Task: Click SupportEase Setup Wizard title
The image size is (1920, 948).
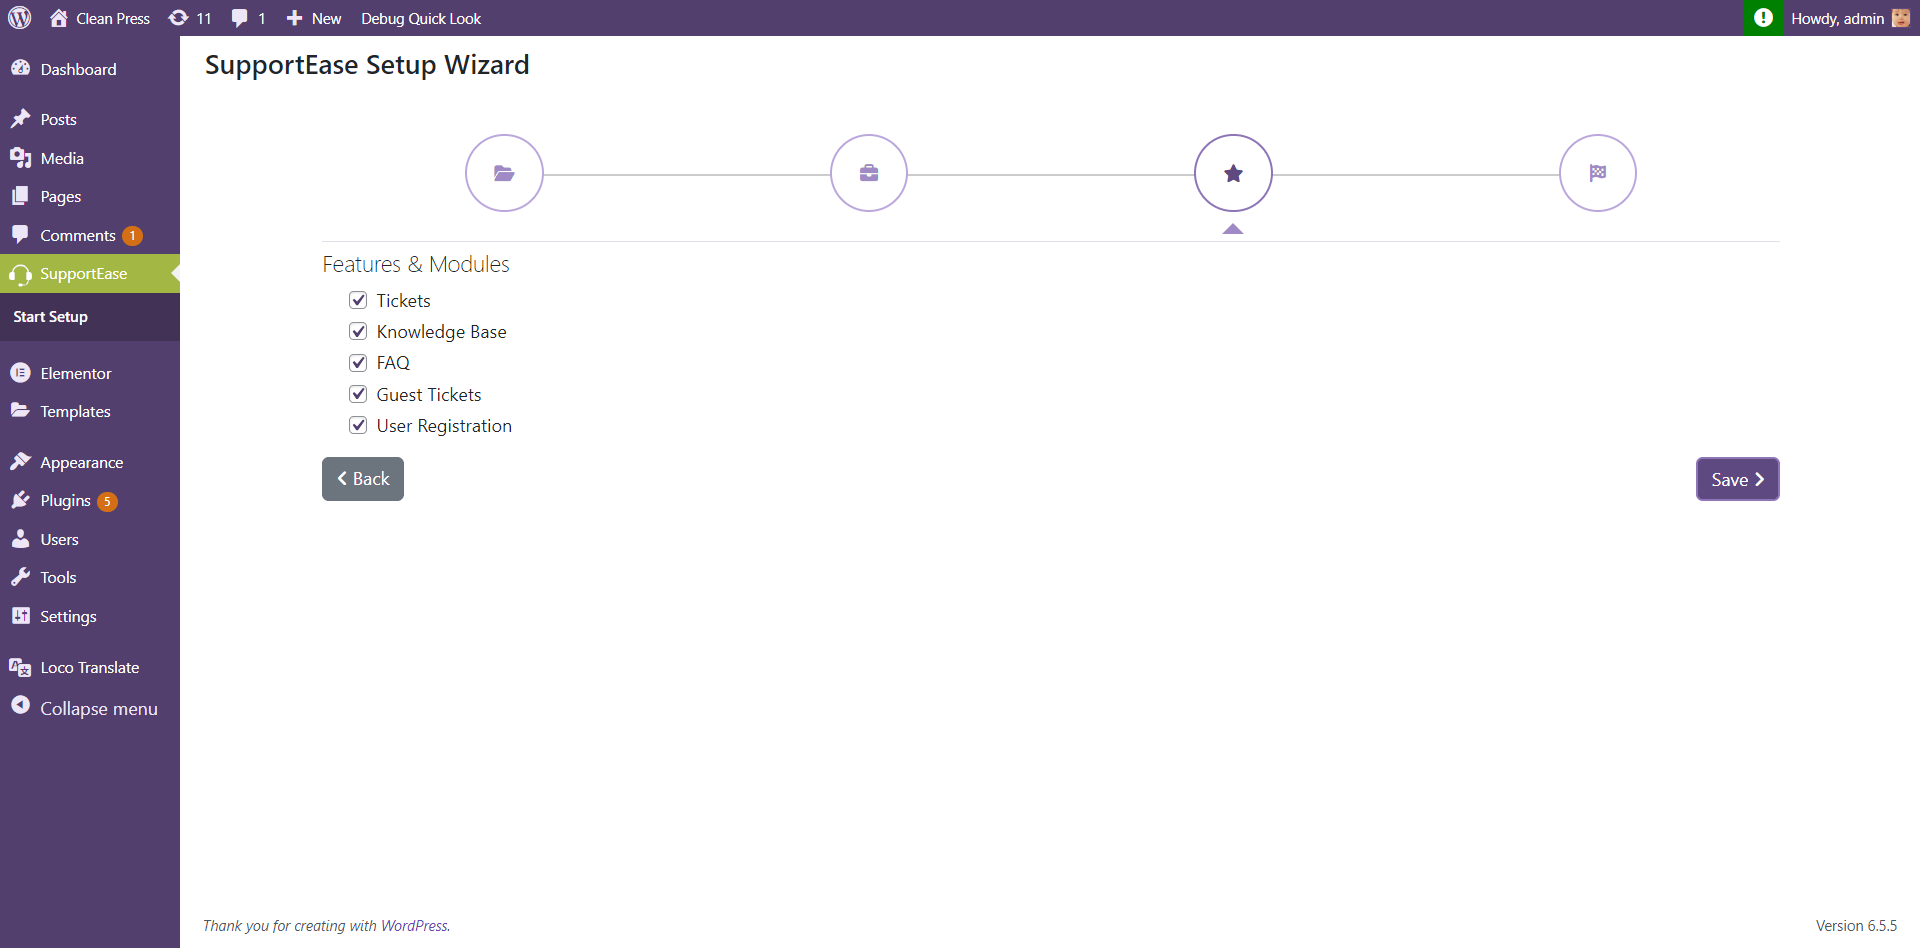Action: [367, 65]
